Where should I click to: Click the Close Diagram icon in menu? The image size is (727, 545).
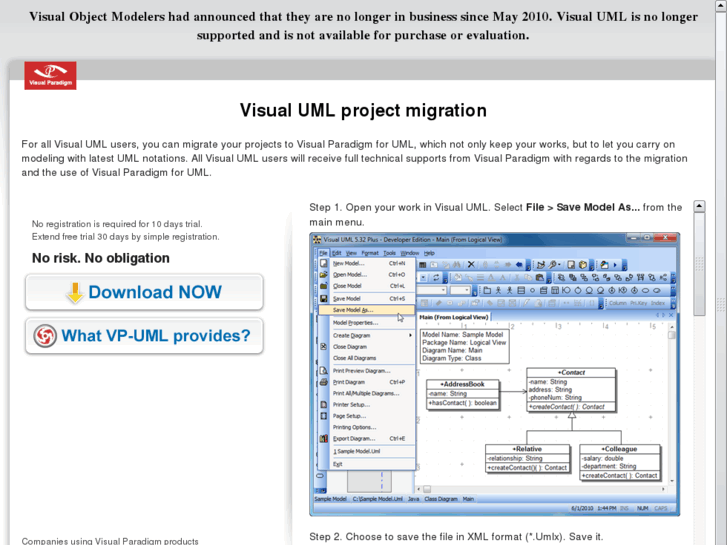point(324,346)
